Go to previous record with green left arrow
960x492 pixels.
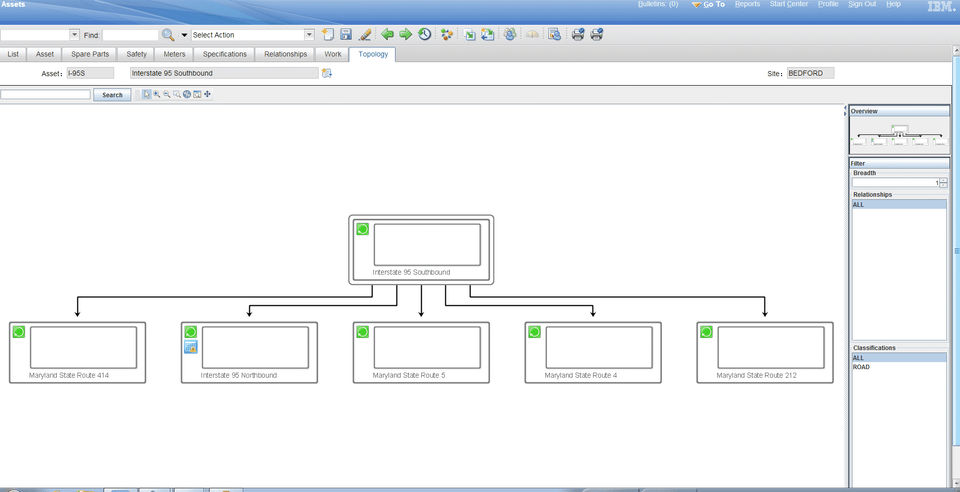click(x=387, y=34)
